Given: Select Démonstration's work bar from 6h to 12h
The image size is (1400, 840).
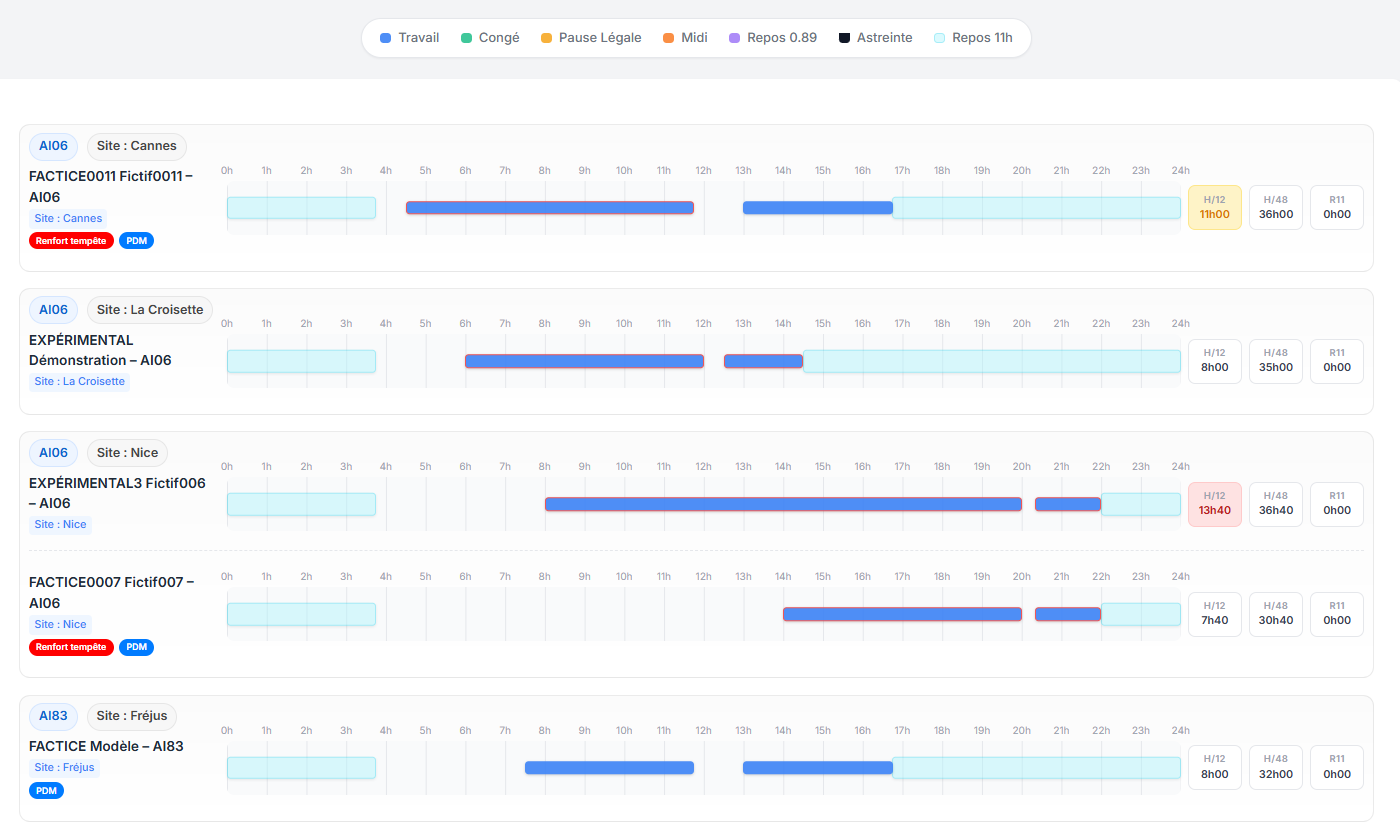Looking at the screenshot, I should pos(584,361).
